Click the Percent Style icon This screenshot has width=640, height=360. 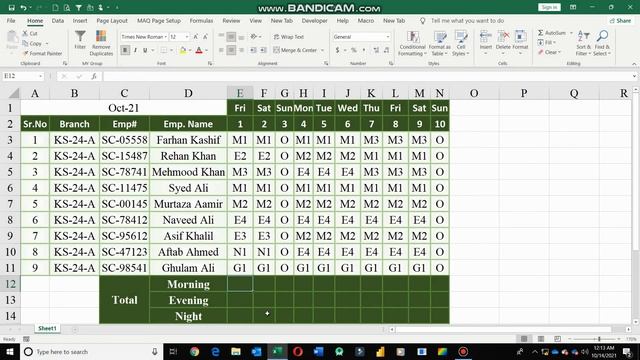[x=354, y=50]
